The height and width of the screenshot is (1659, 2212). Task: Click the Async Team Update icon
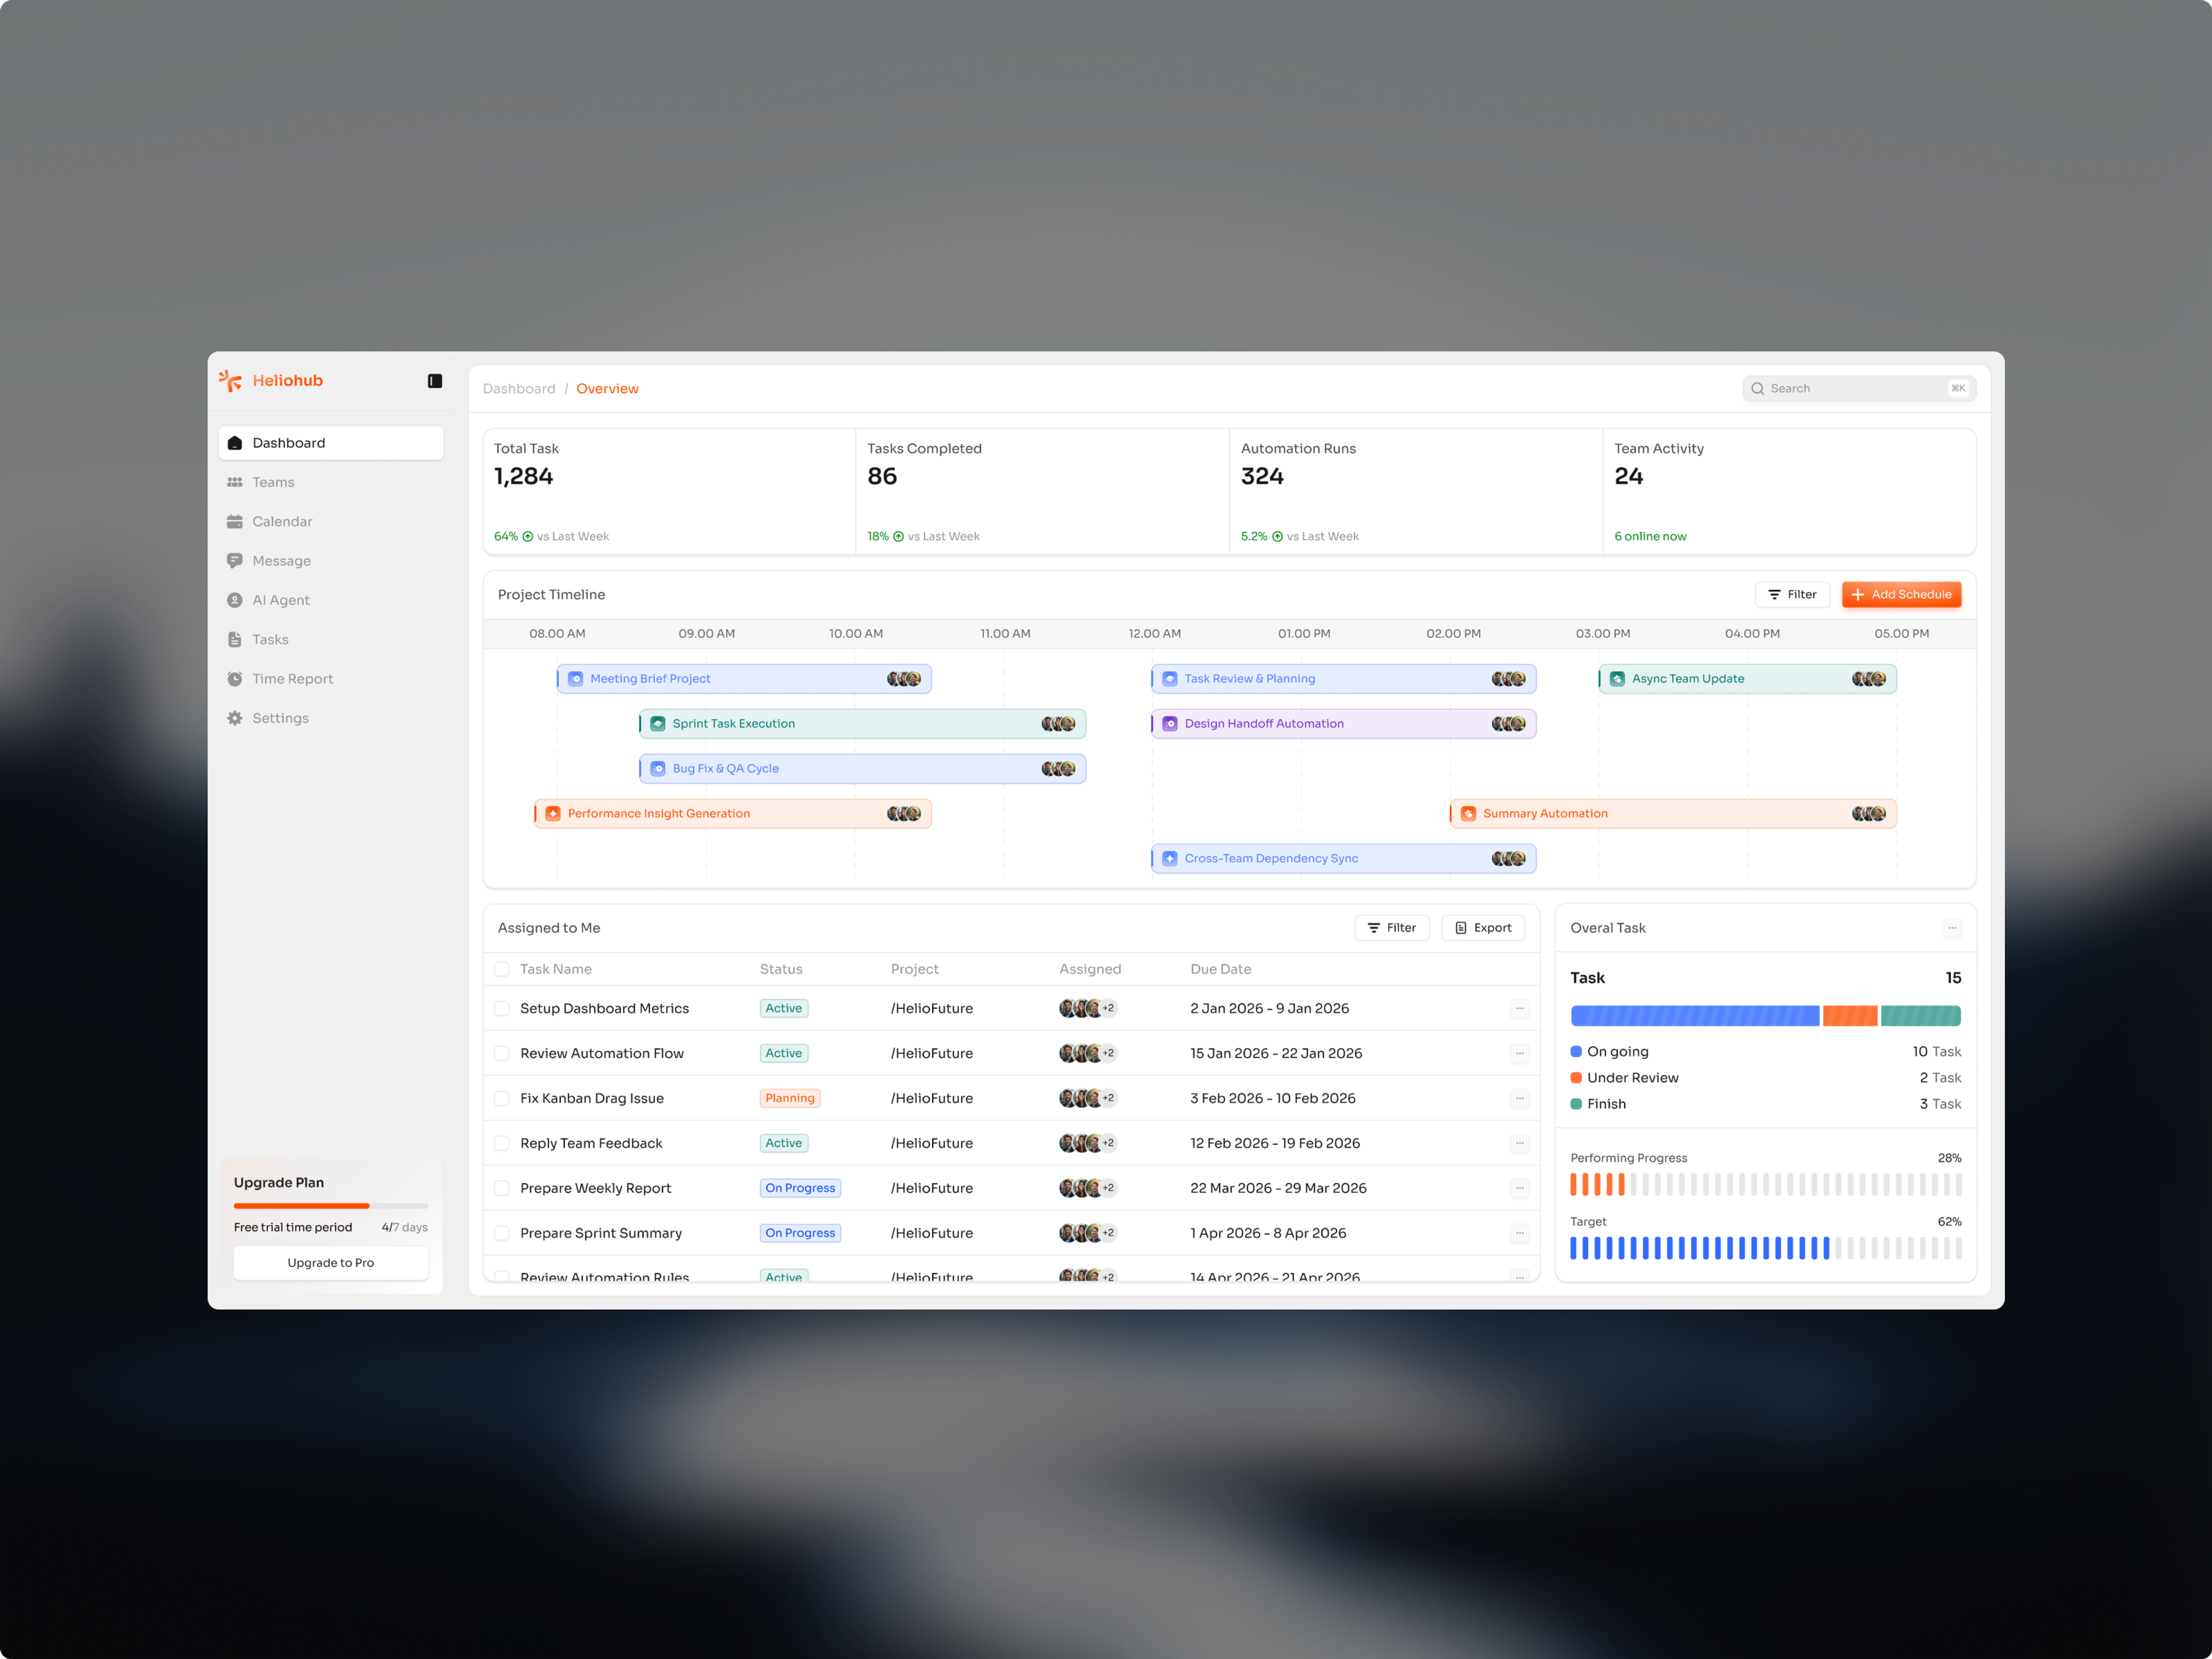(x=1618, y=679)
